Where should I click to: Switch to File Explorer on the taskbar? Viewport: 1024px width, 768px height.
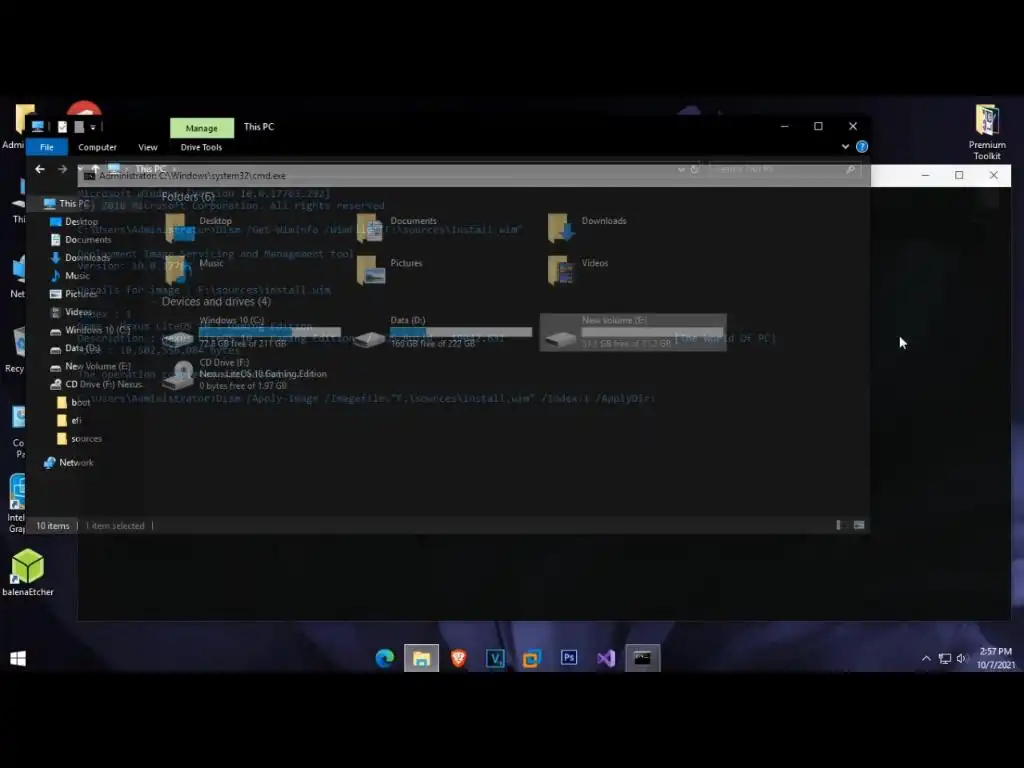click(x=421, y=658)
